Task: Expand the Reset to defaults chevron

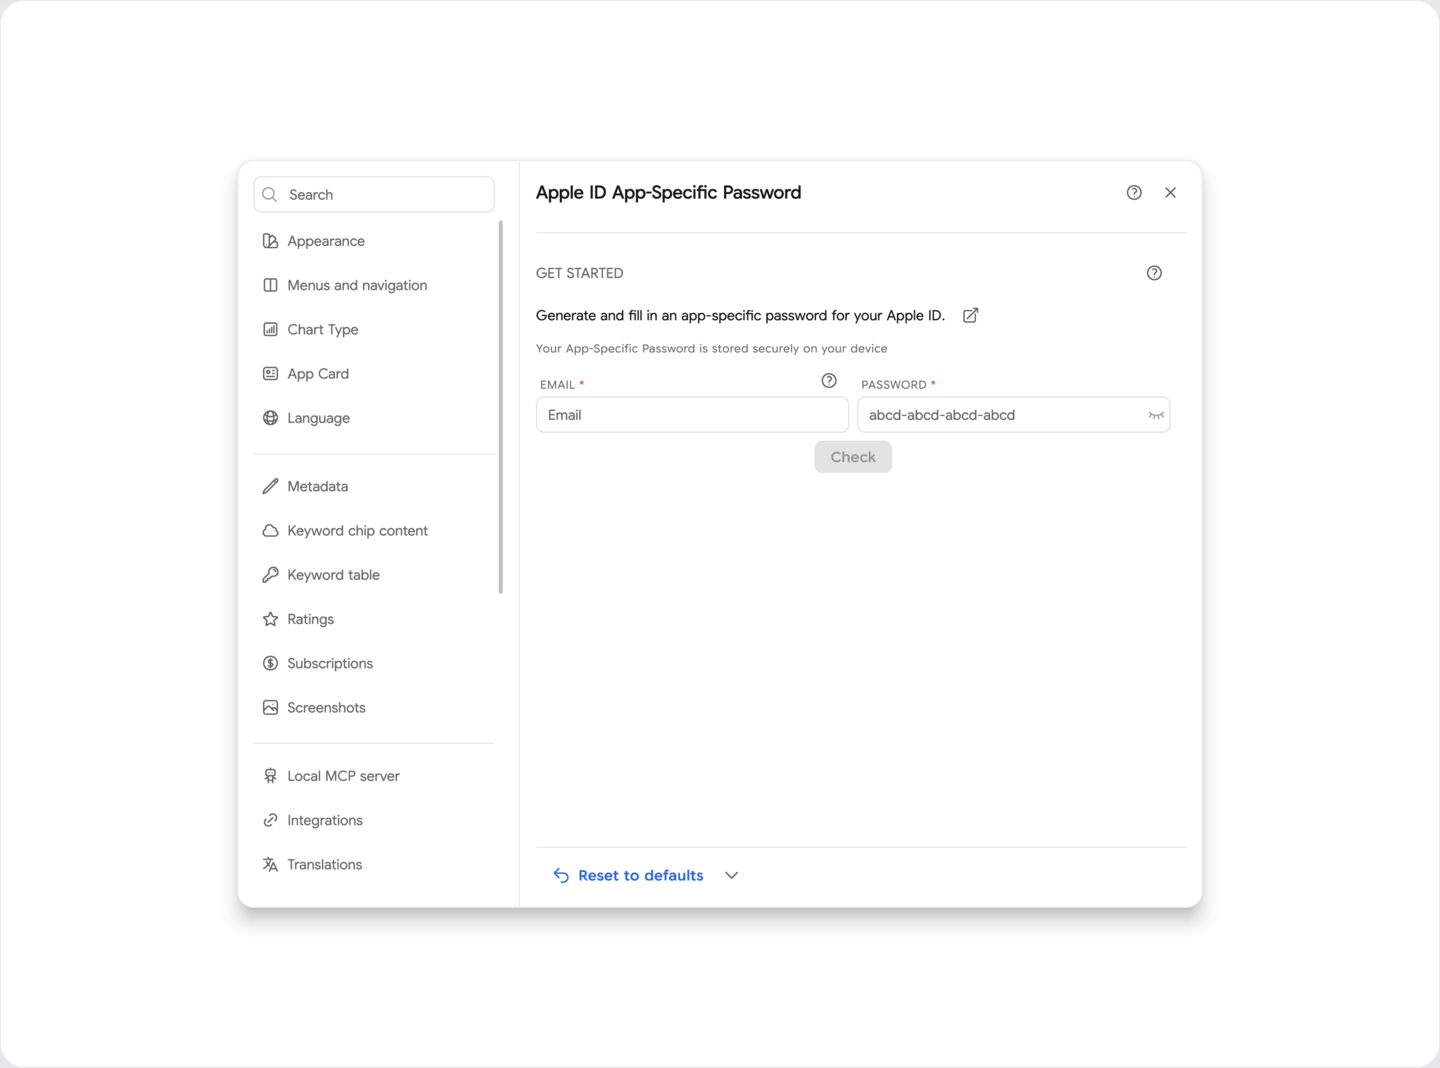Action: tap(732, 875)
